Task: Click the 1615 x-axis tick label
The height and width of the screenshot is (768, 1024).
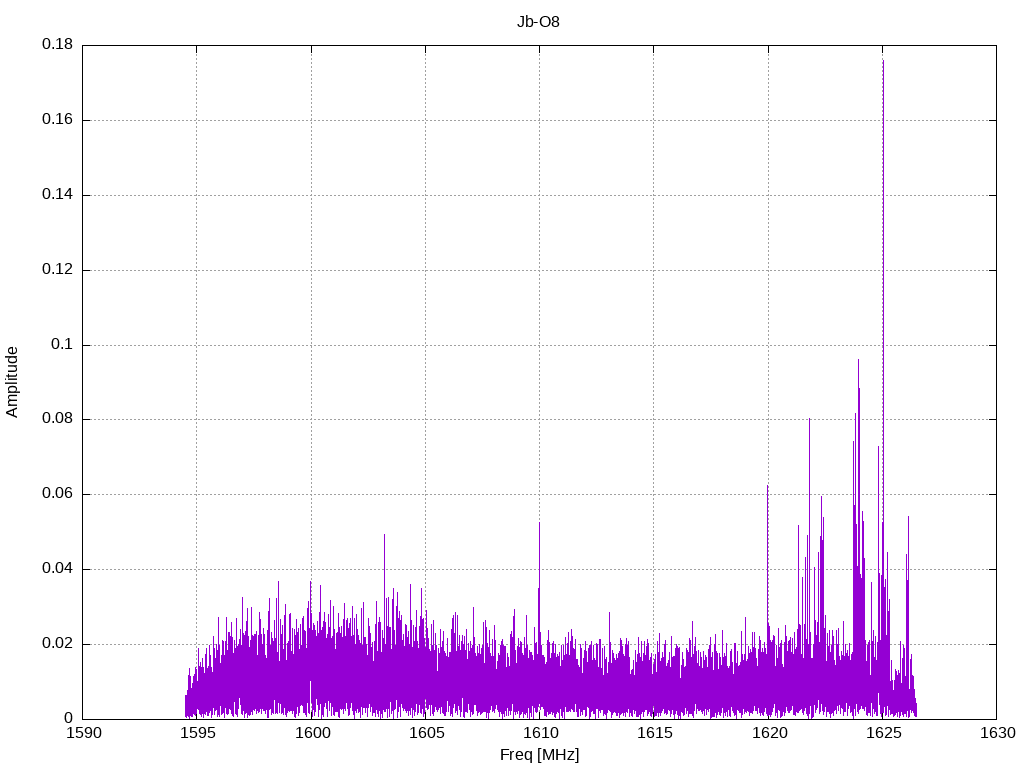Action: pos(655,733)
